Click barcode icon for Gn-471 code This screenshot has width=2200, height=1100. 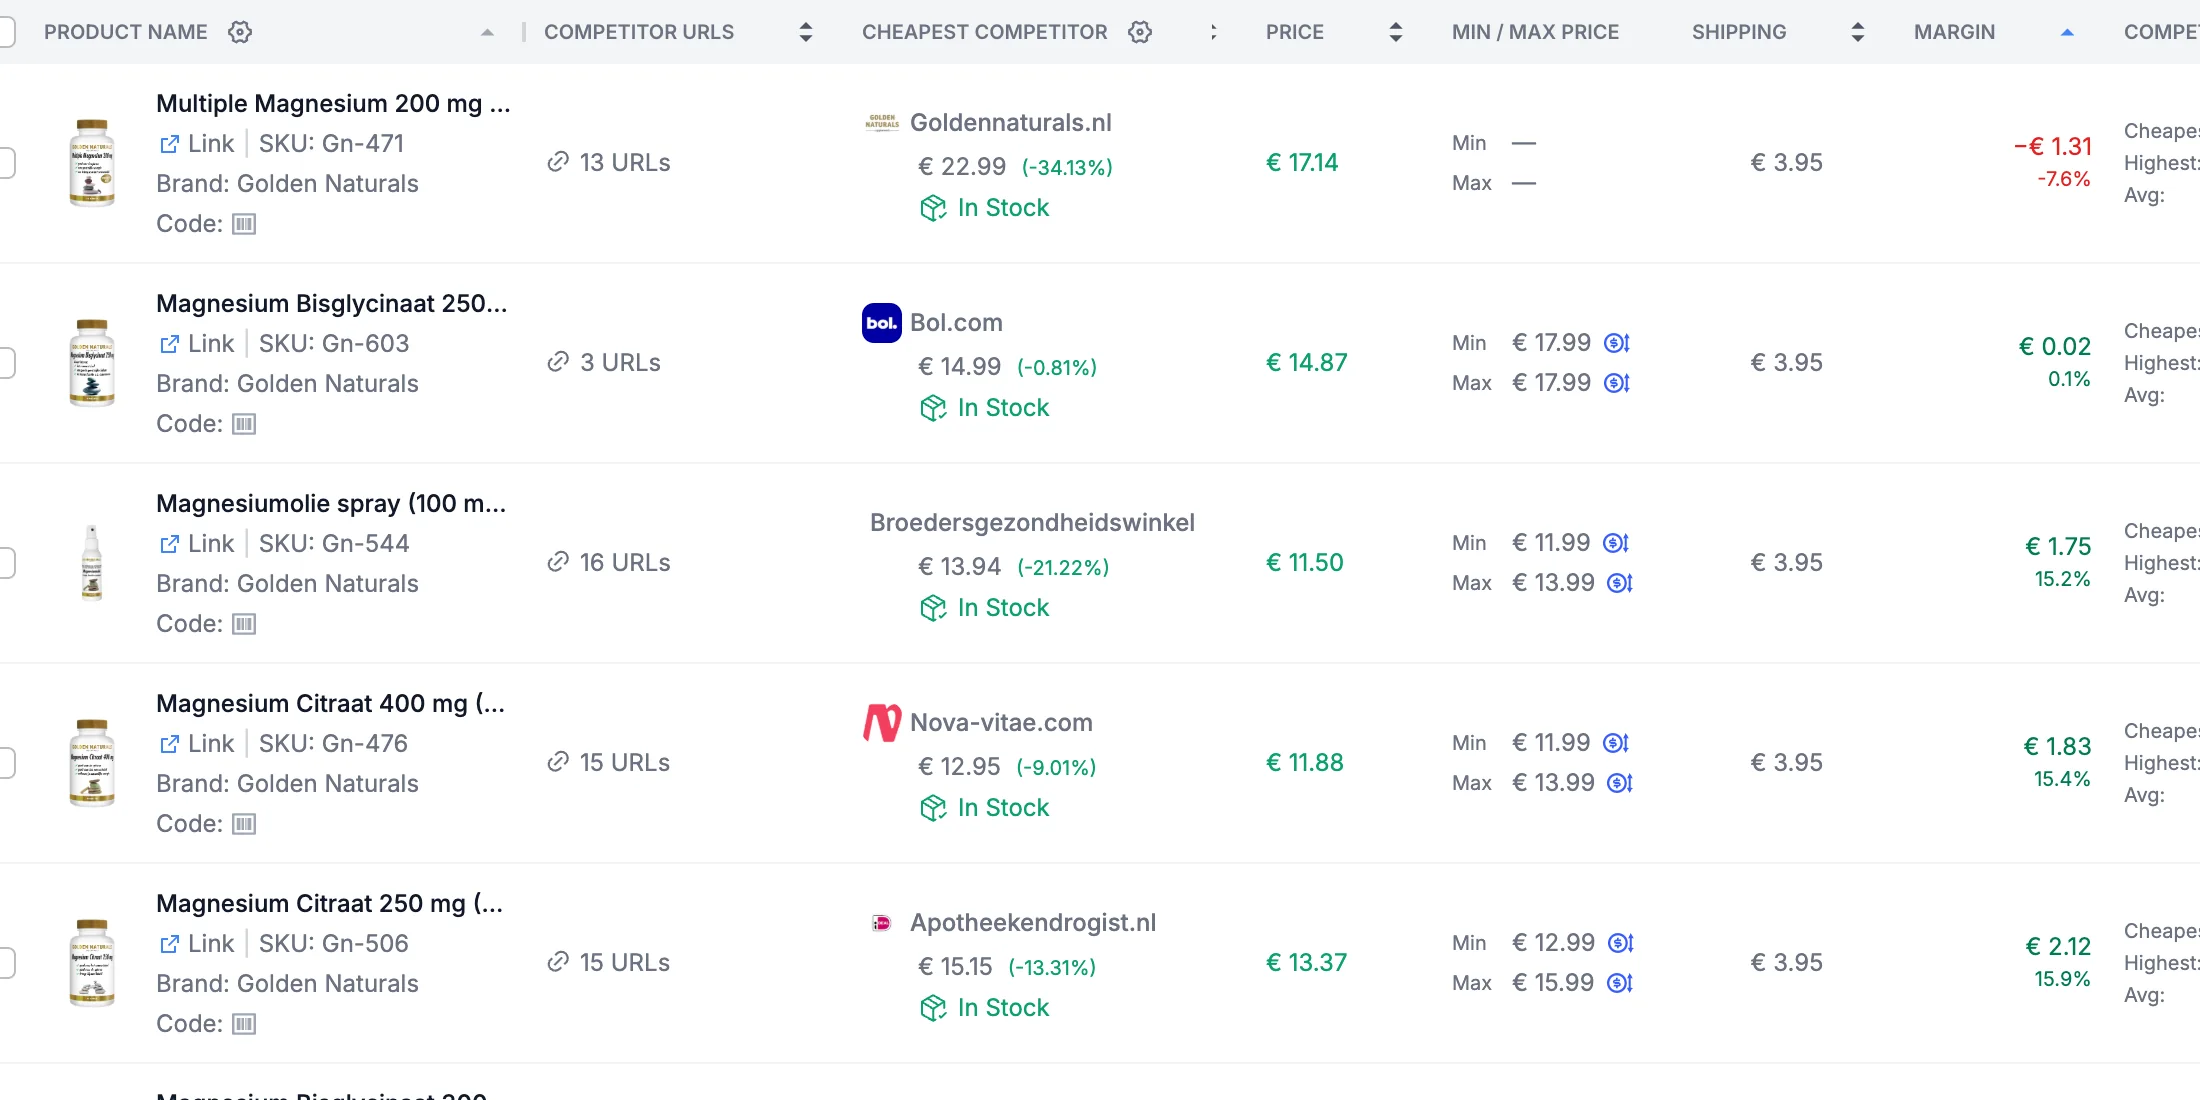coord(244,224)
